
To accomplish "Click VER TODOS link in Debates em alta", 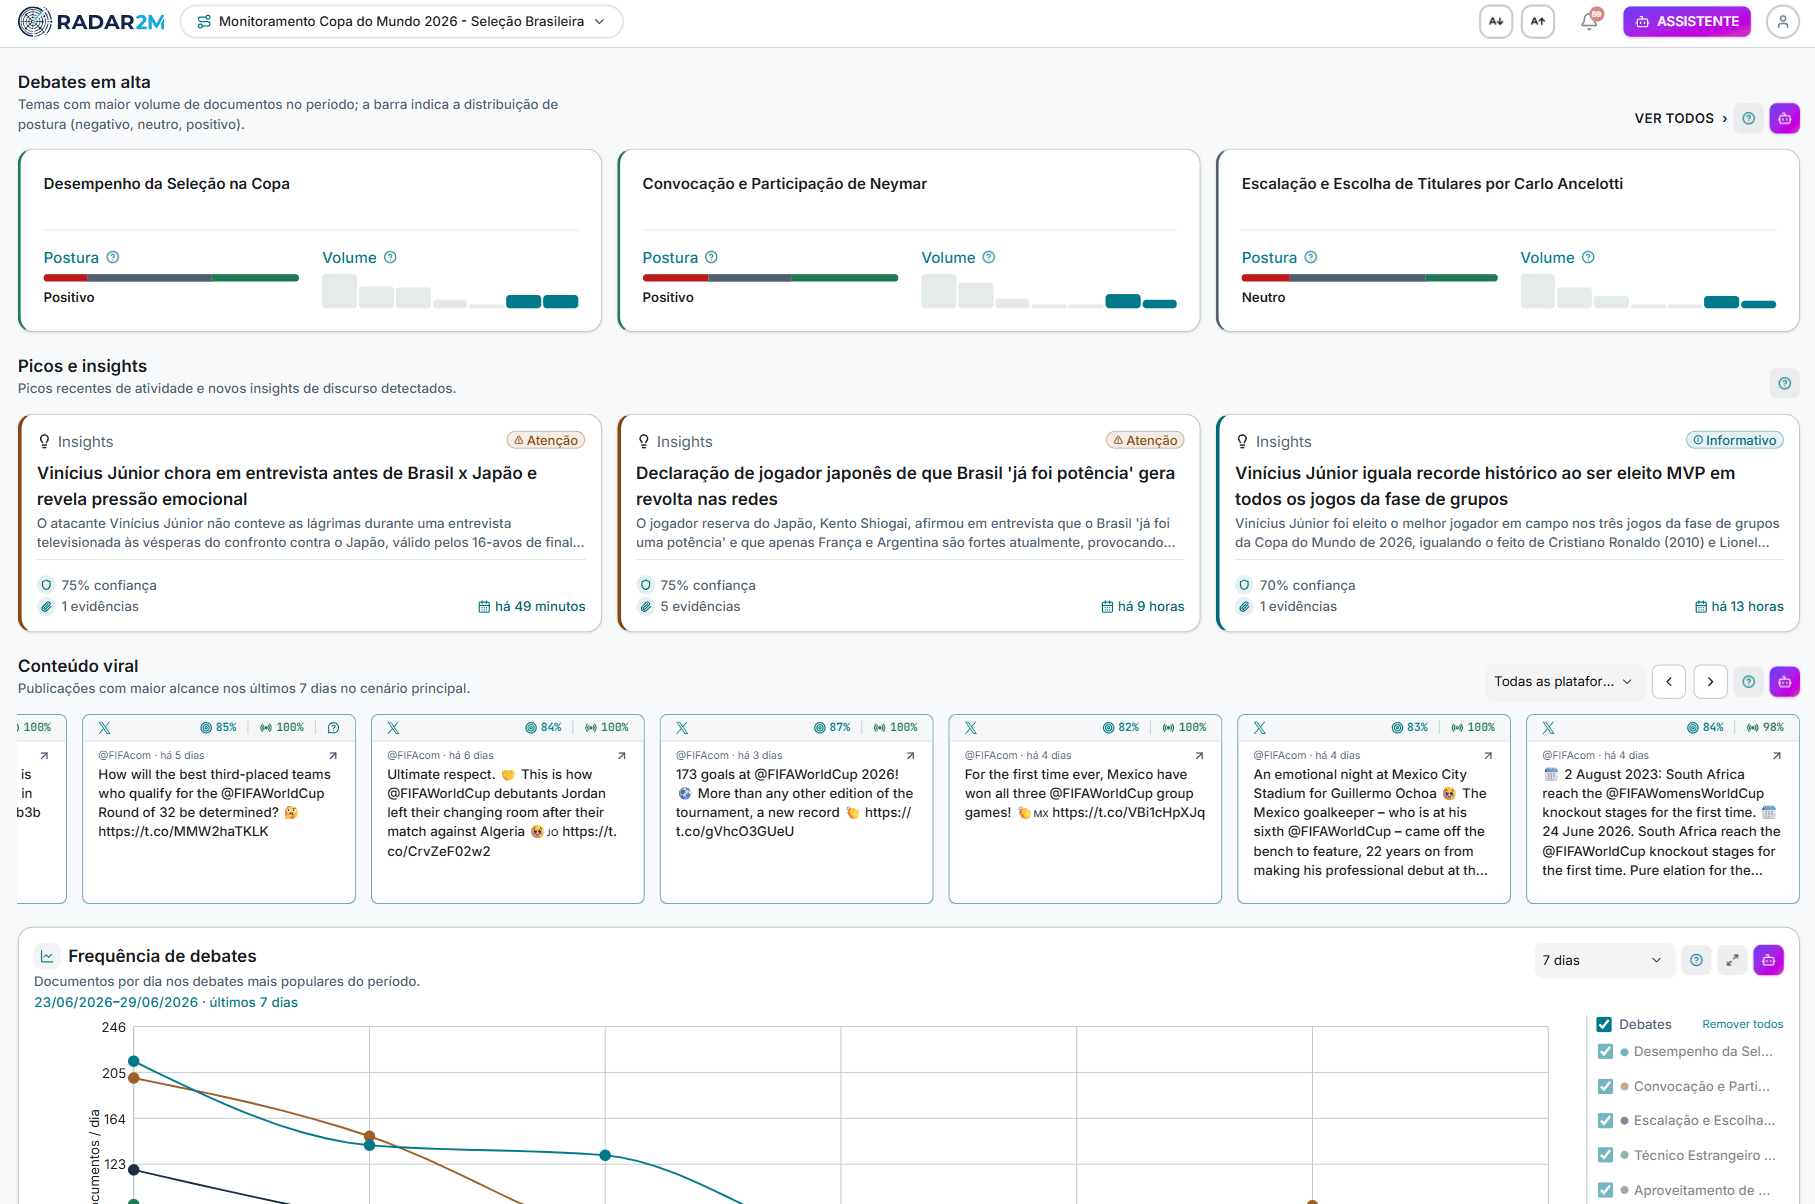I will click(x=1681, y=118).
